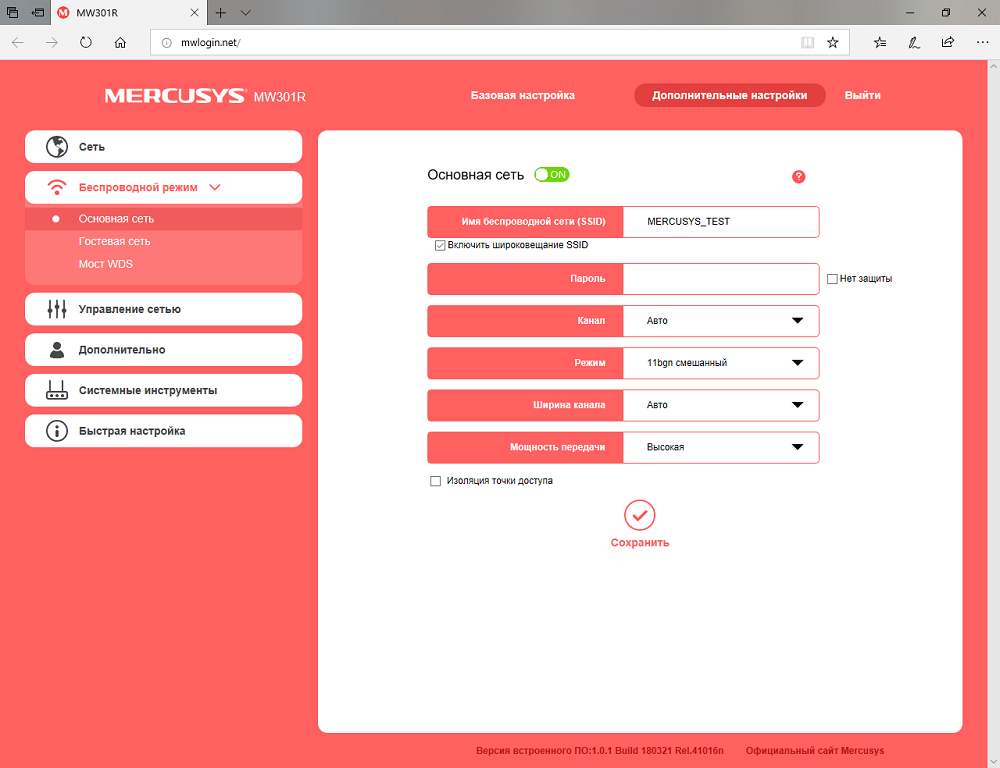Select Основная сеть submenu item
Screen dimensions: 1000x768
pyautogui.click(x=163, y=219)
